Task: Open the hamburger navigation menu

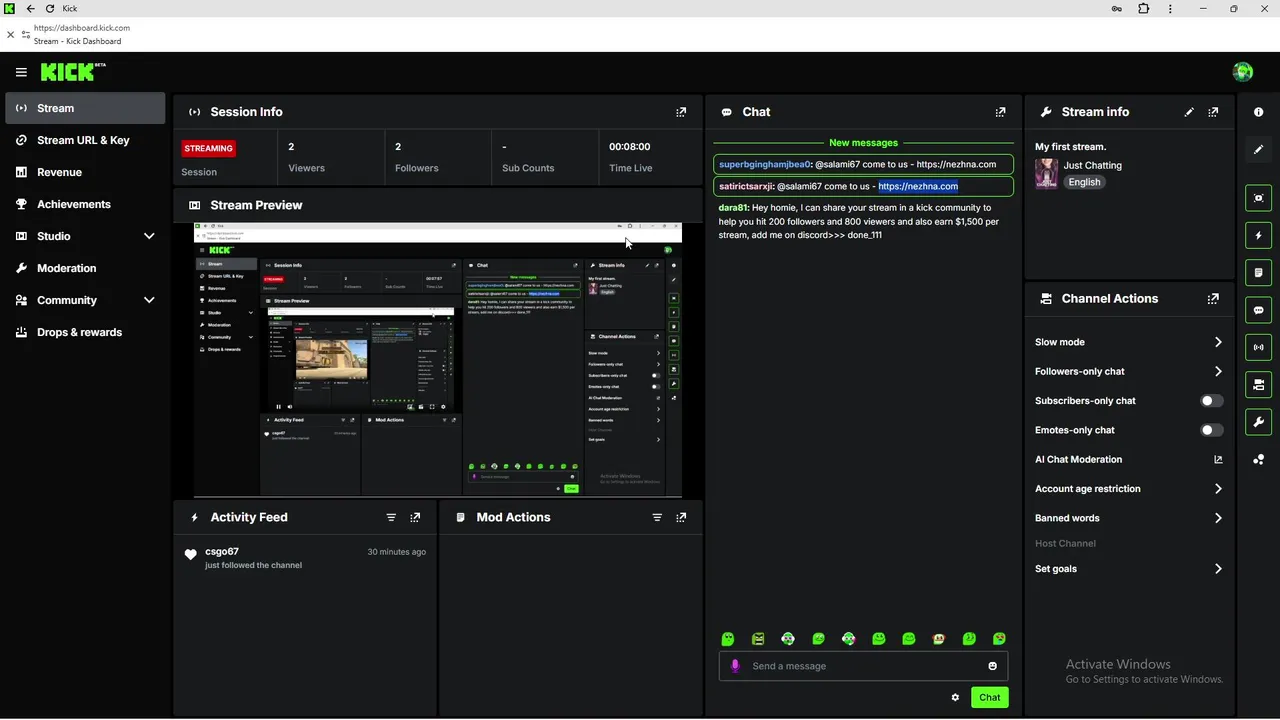Action: point(21,72)
